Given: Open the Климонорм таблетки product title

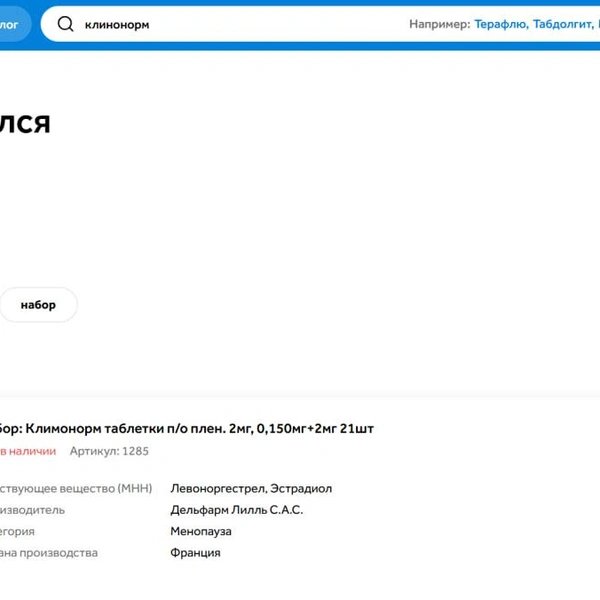Looking at the screenshot, I should [186, 429].
